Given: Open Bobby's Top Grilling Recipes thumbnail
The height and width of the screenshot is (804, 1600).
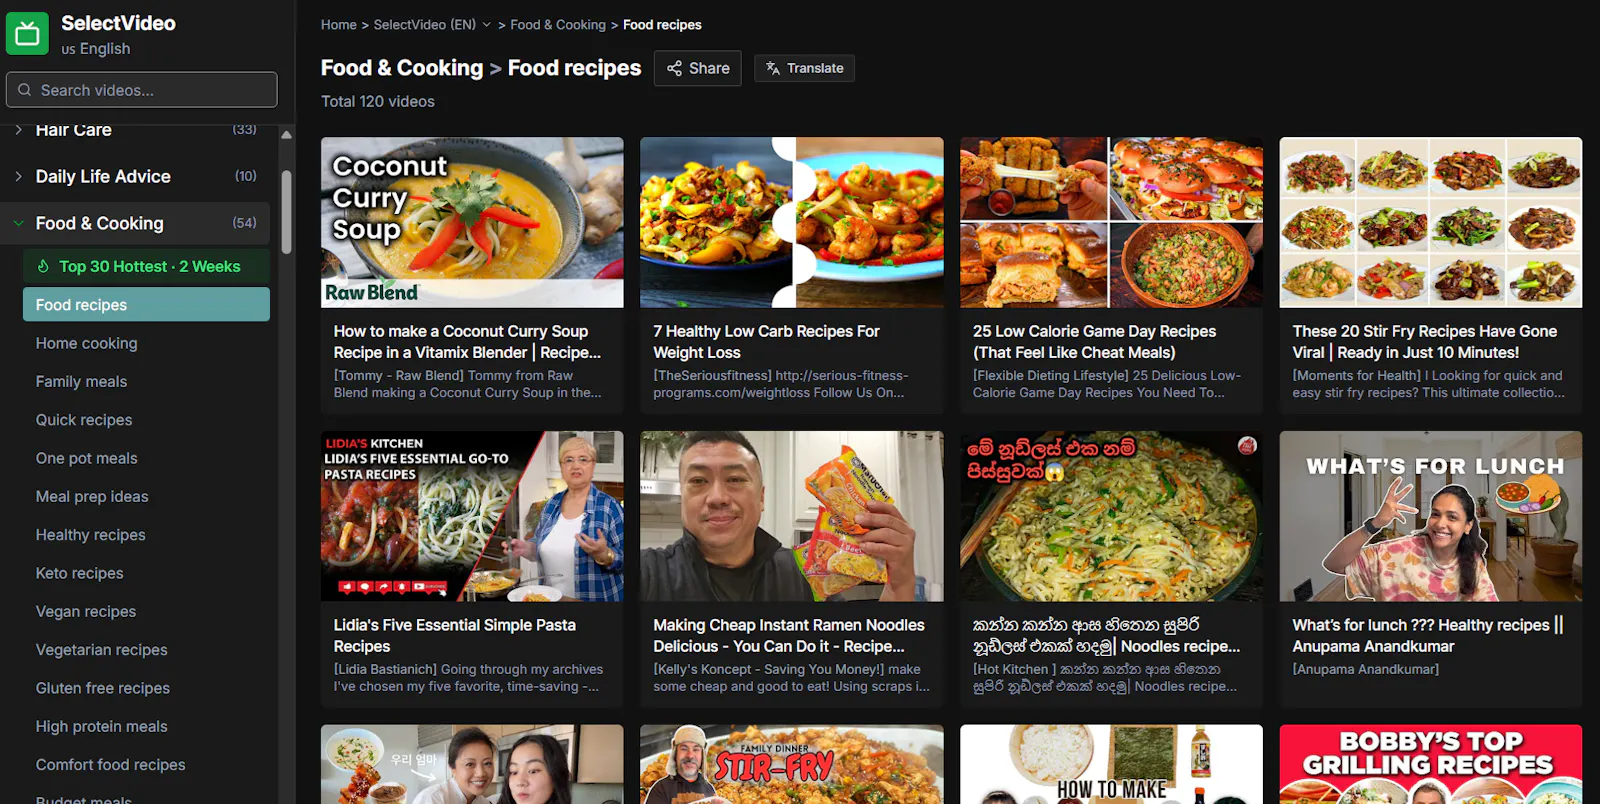Looking at the screenshot, I should (x=1431, y=764).
